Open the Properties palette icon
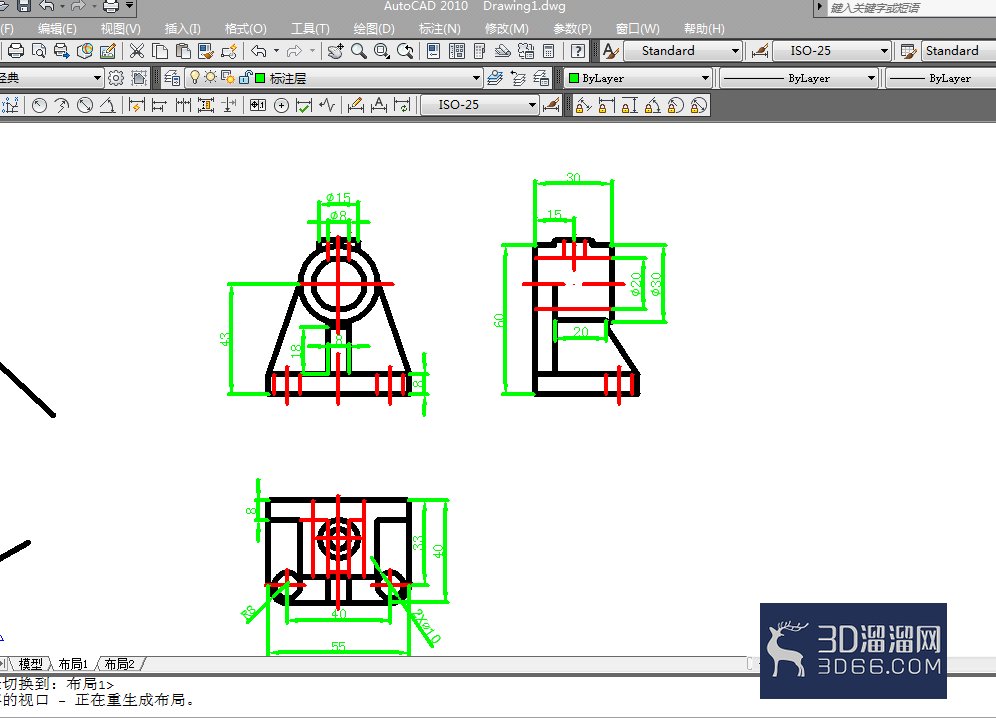 coord(433,51)
